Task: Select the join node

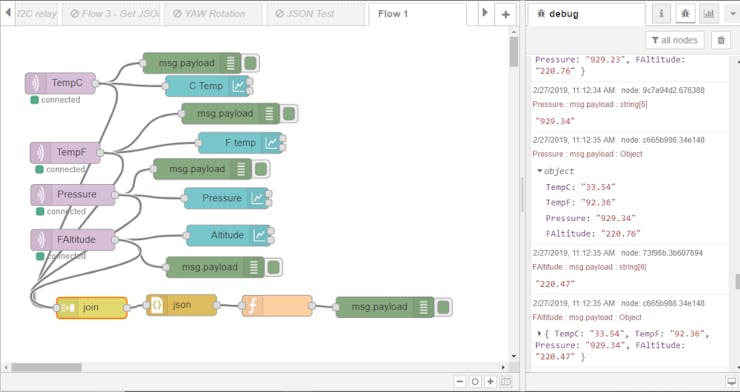Action: click(92, 308)
